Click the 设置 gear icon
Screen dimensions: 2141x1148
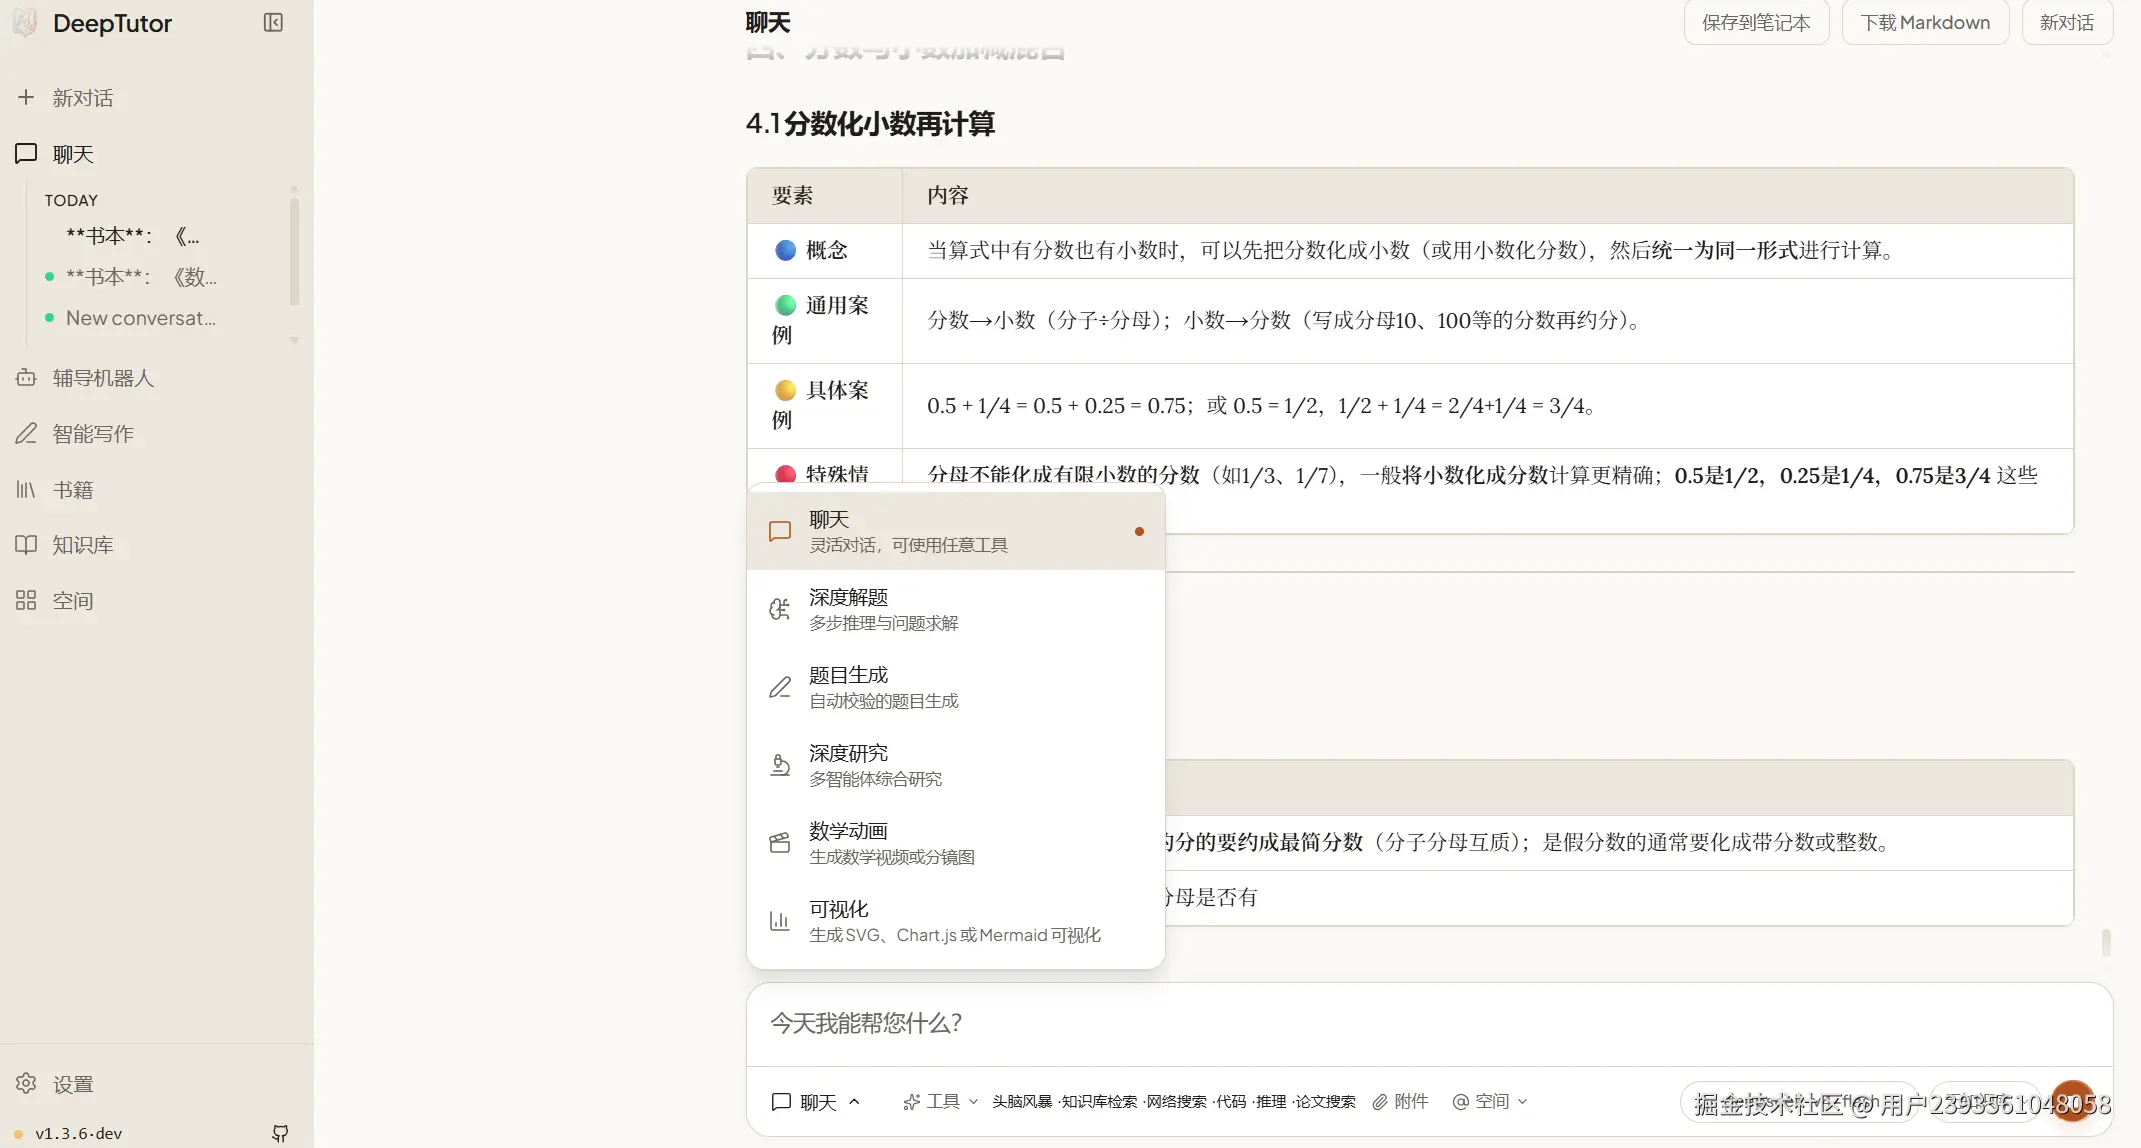pos(26,1083)
